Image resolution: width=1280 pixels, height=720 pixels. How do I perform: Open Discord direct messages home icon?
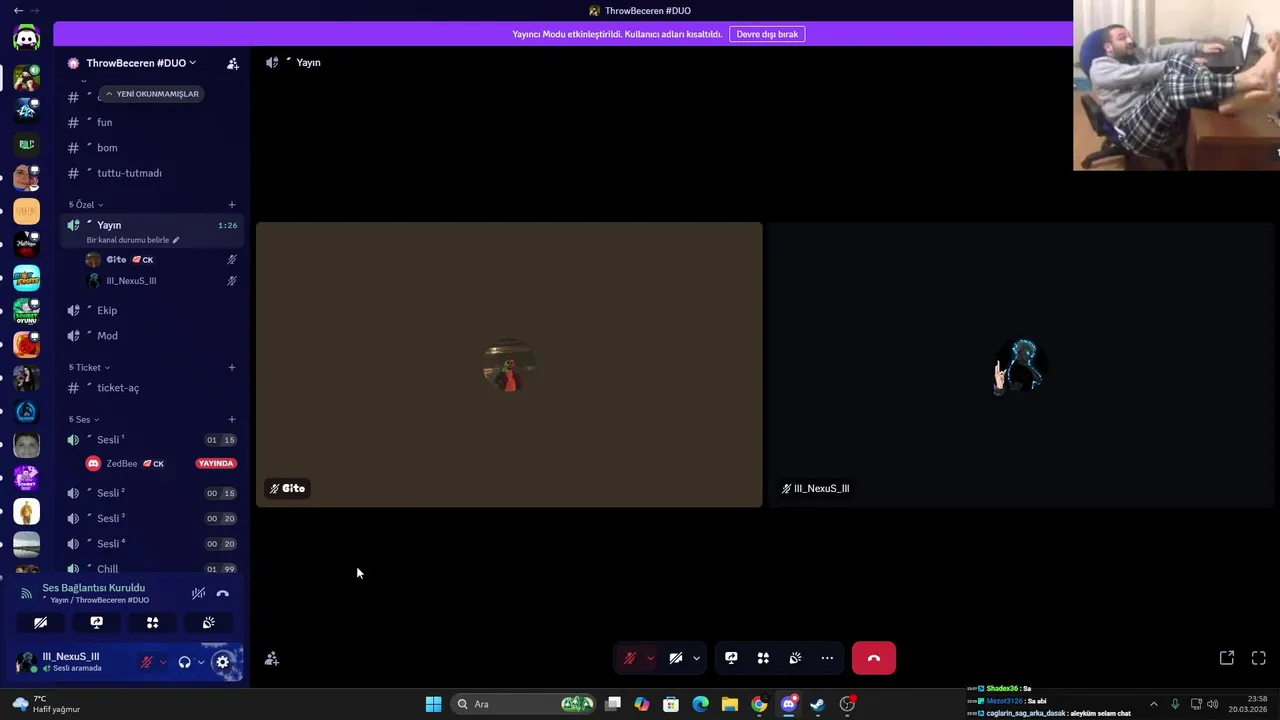(x=26, y=38)
